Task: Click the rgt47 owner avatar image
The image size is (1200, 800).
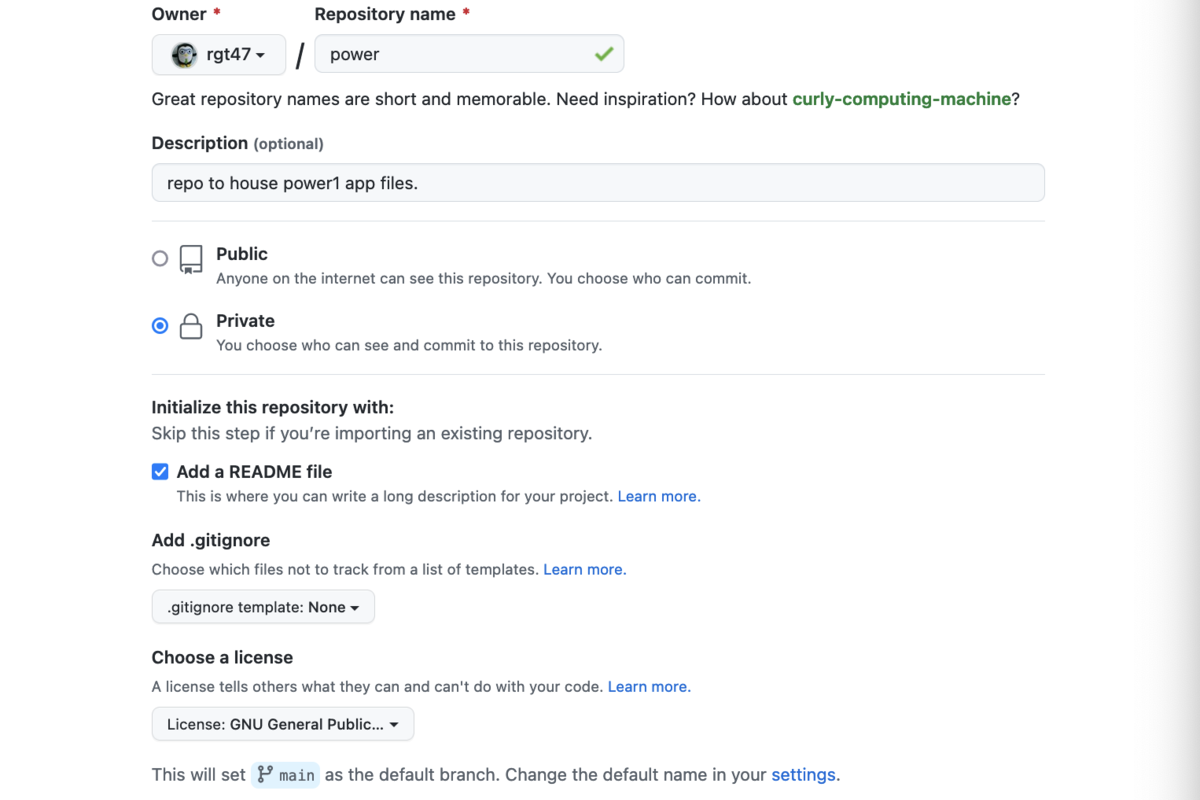Action: click(x=184, y=55)
